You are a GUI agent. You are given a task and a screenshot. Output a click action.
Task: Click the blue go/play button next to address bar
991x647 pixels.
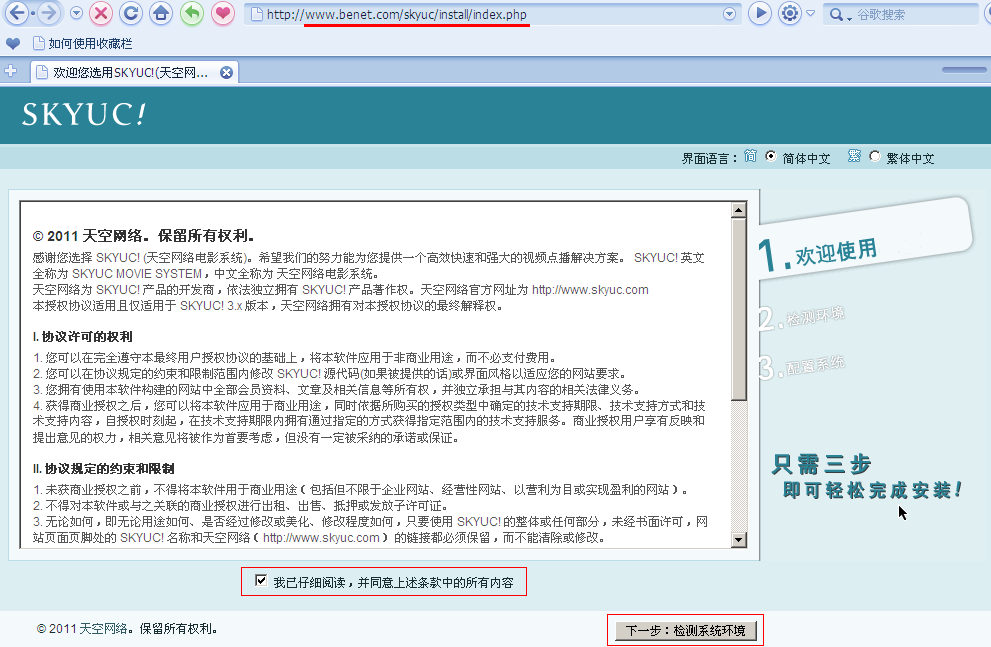(760, 13)
